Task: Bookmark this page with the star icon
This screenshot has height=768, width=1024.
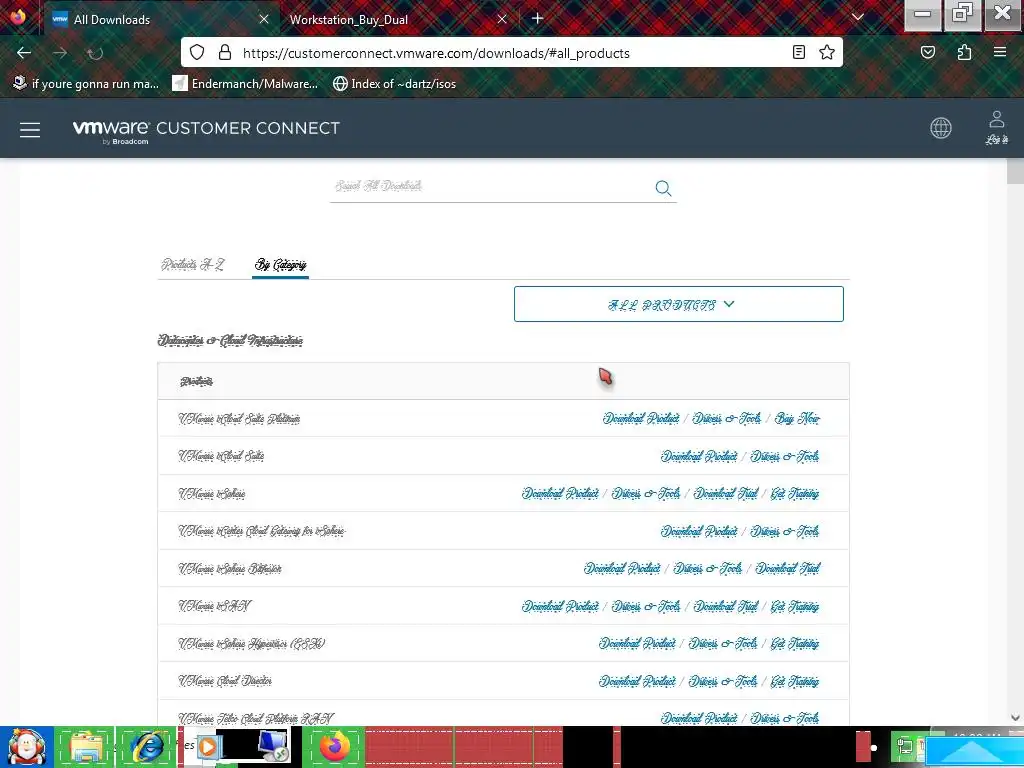Action: tap(827, 52)
